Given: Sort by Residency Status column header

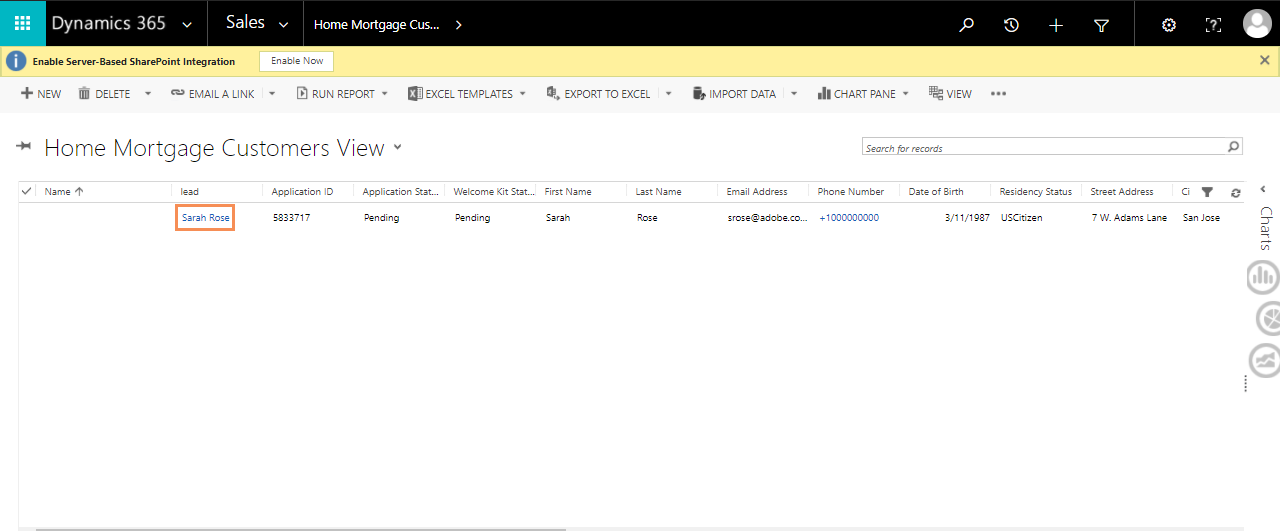Looking at the screenshot, I should click(1036, 191).
